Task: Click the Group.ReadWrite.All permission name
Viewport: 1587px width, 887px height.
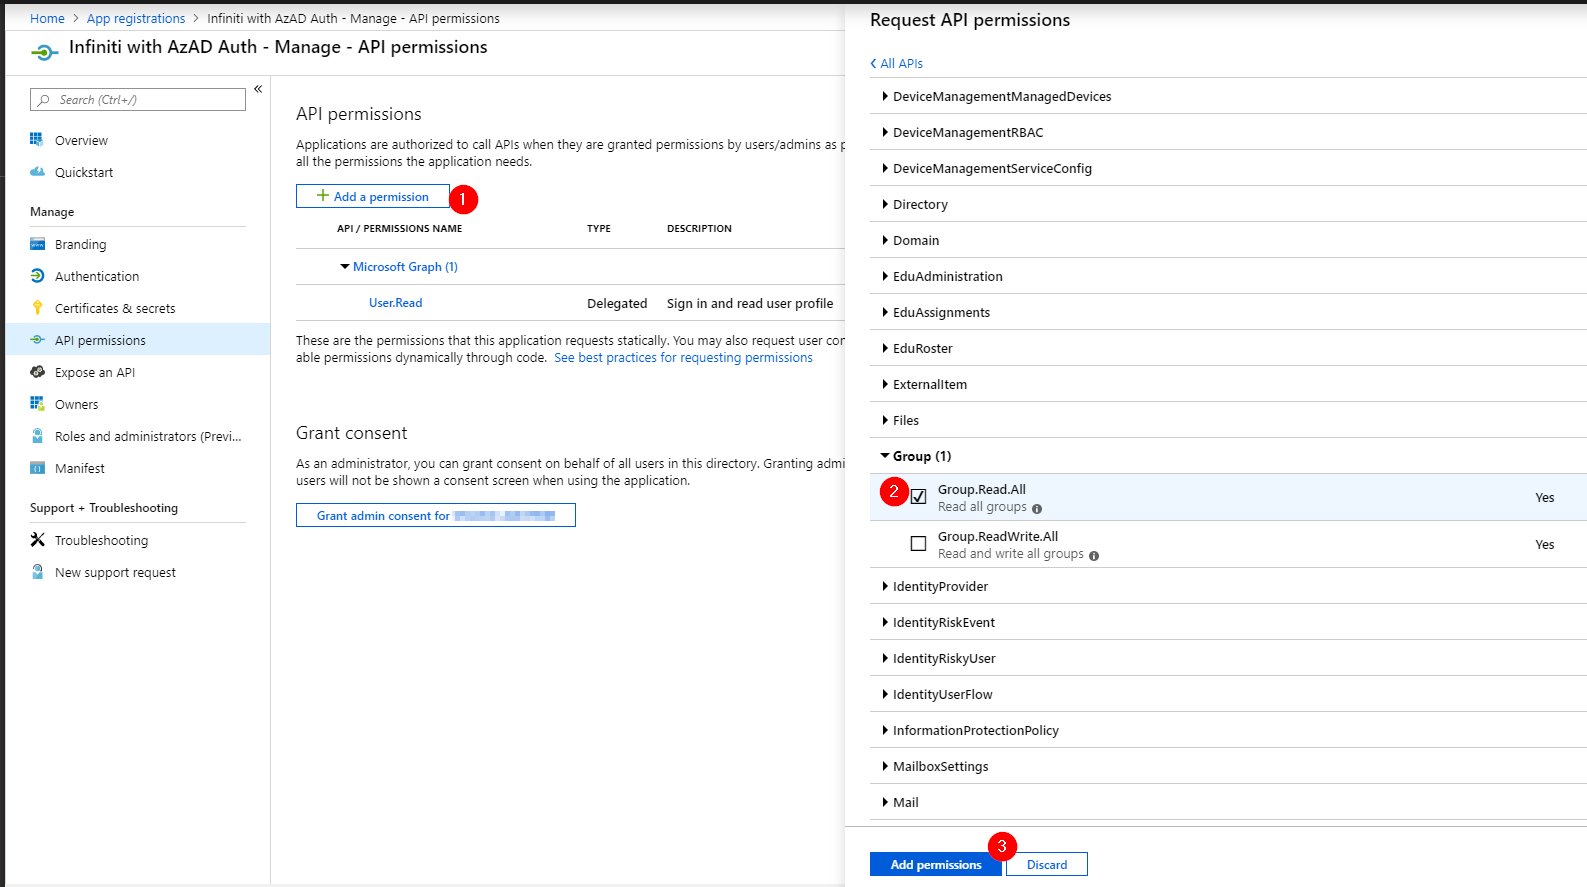Action: click(998, 537)
